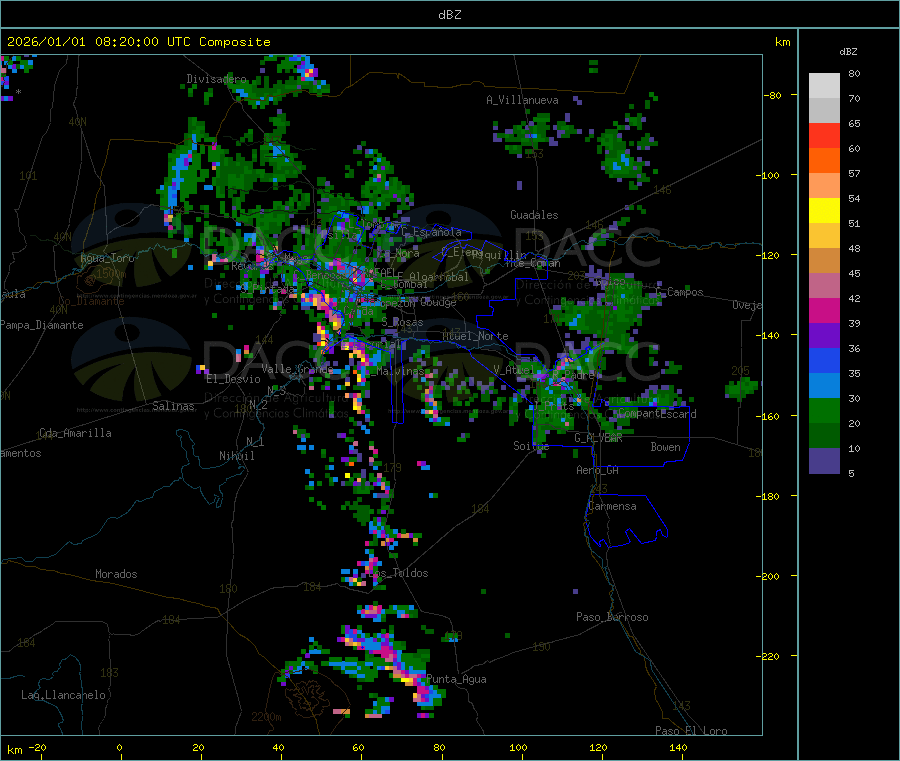Click the Punta_Agua location label
Viewport: 900px width, 761px height.
pos(456,679)
